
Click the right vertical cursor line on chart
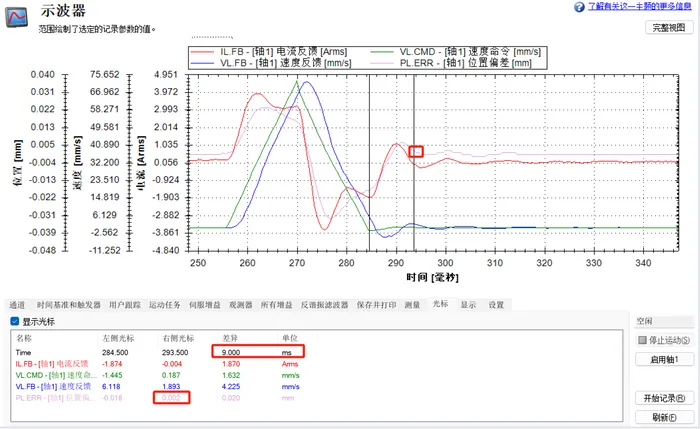coord(414,200)
